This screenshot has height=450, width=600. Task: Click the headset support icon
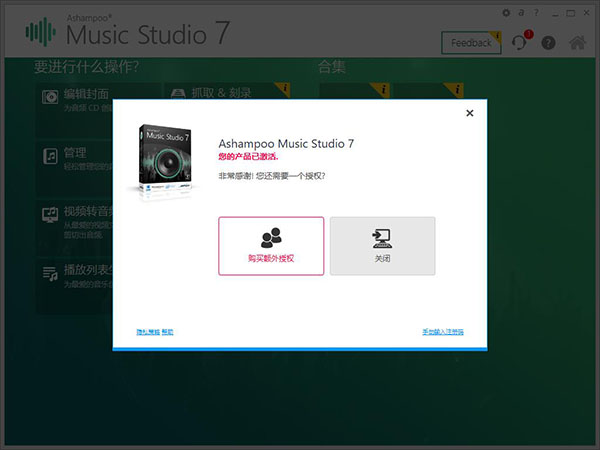click(x=519, y=43)
